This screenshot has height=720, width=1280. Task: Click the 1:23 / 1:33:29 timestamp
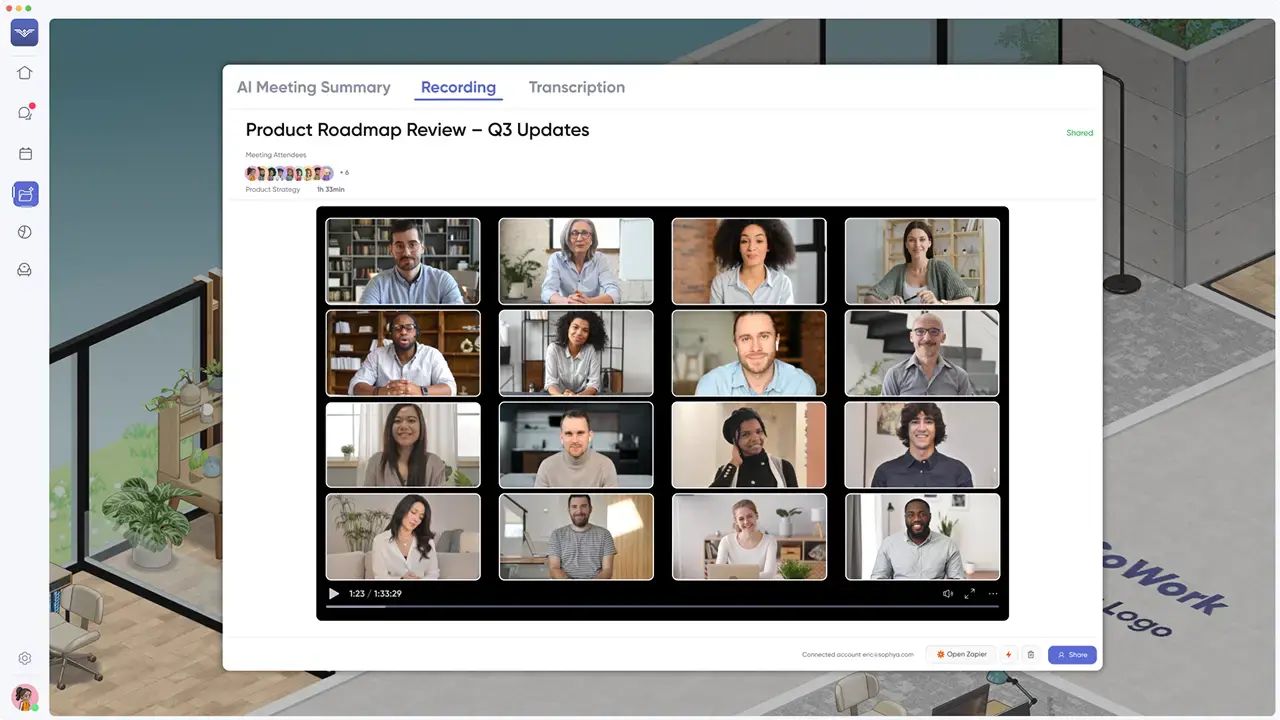pyautogui.click(x=375, y=594)
